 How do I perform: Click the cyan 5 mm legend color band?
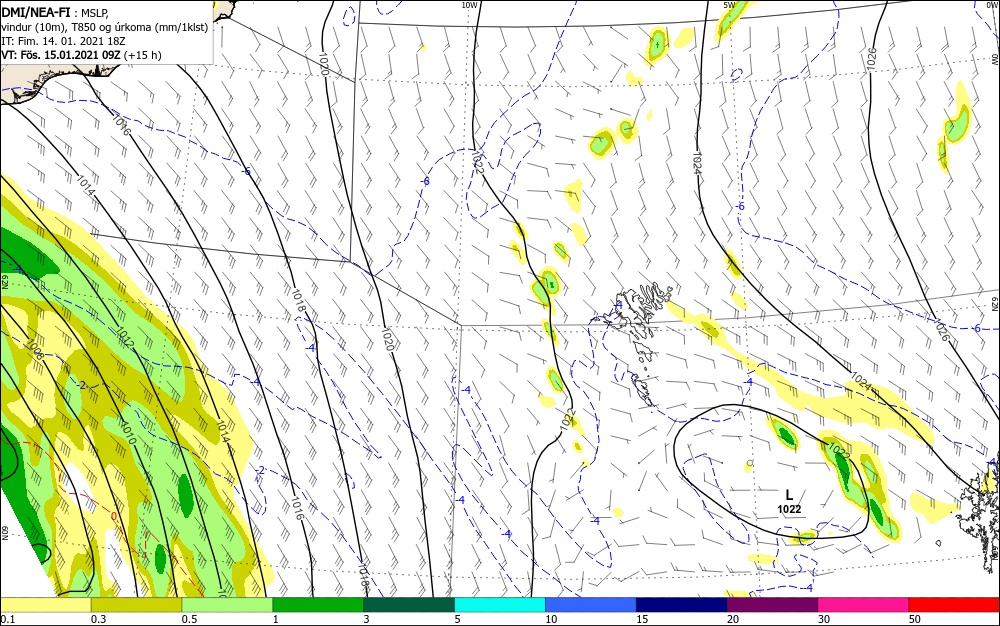pos(500,605)
